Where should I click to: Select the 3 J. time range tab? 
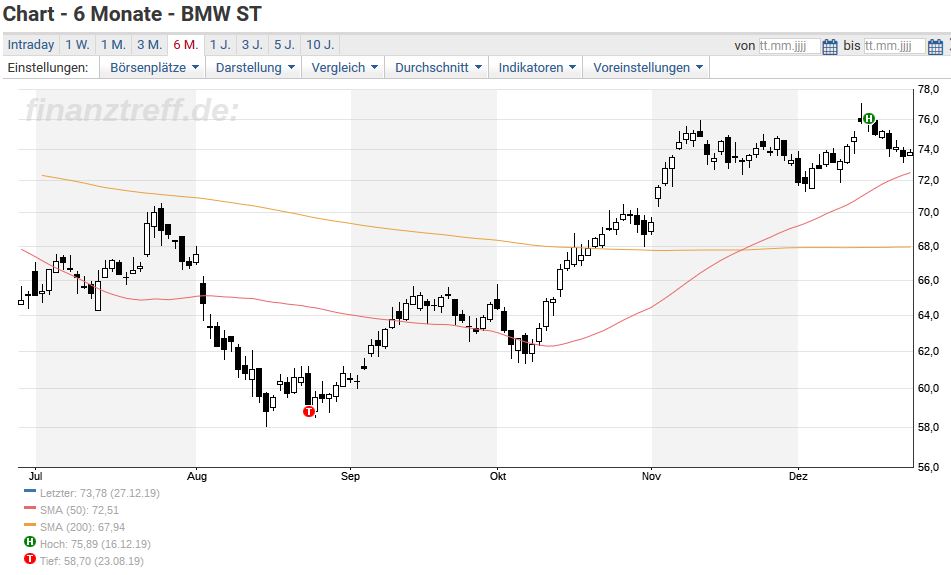(x=252, y=45)
